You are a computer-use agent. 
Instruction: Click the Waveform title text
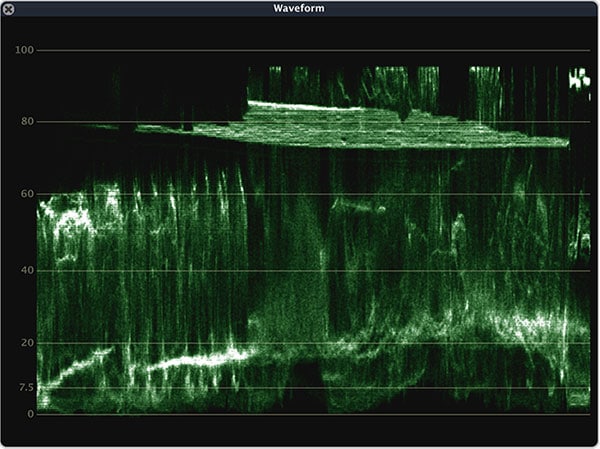(300, 8)
